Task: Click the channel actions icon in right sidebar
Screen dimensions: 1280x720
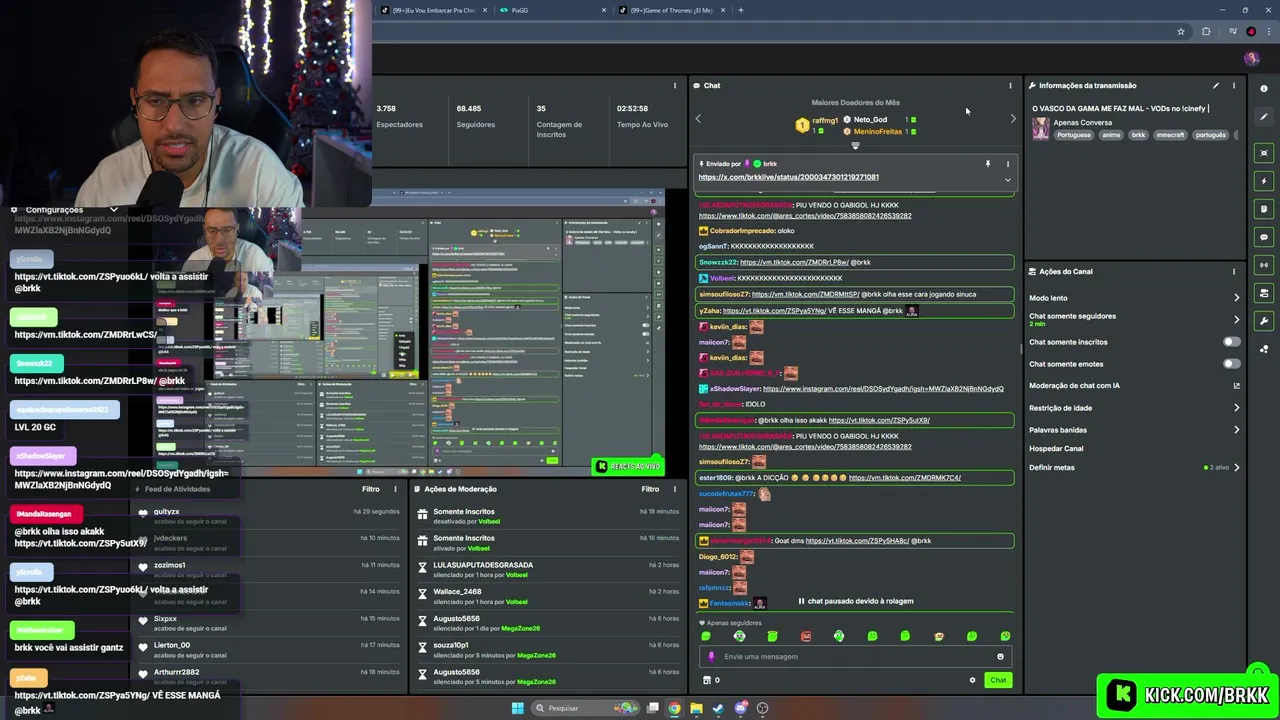Action: click(x=1265, y=293)
